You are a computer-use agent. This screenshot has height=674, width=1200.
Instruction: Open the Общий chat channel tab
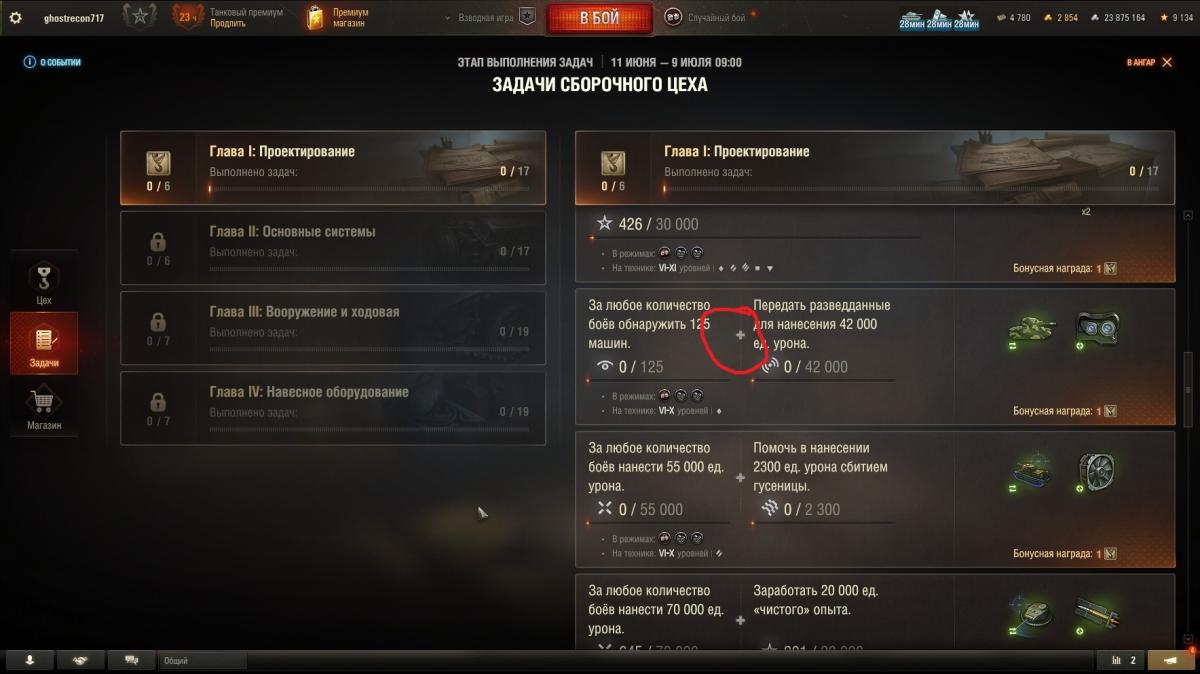coord(202,660)
